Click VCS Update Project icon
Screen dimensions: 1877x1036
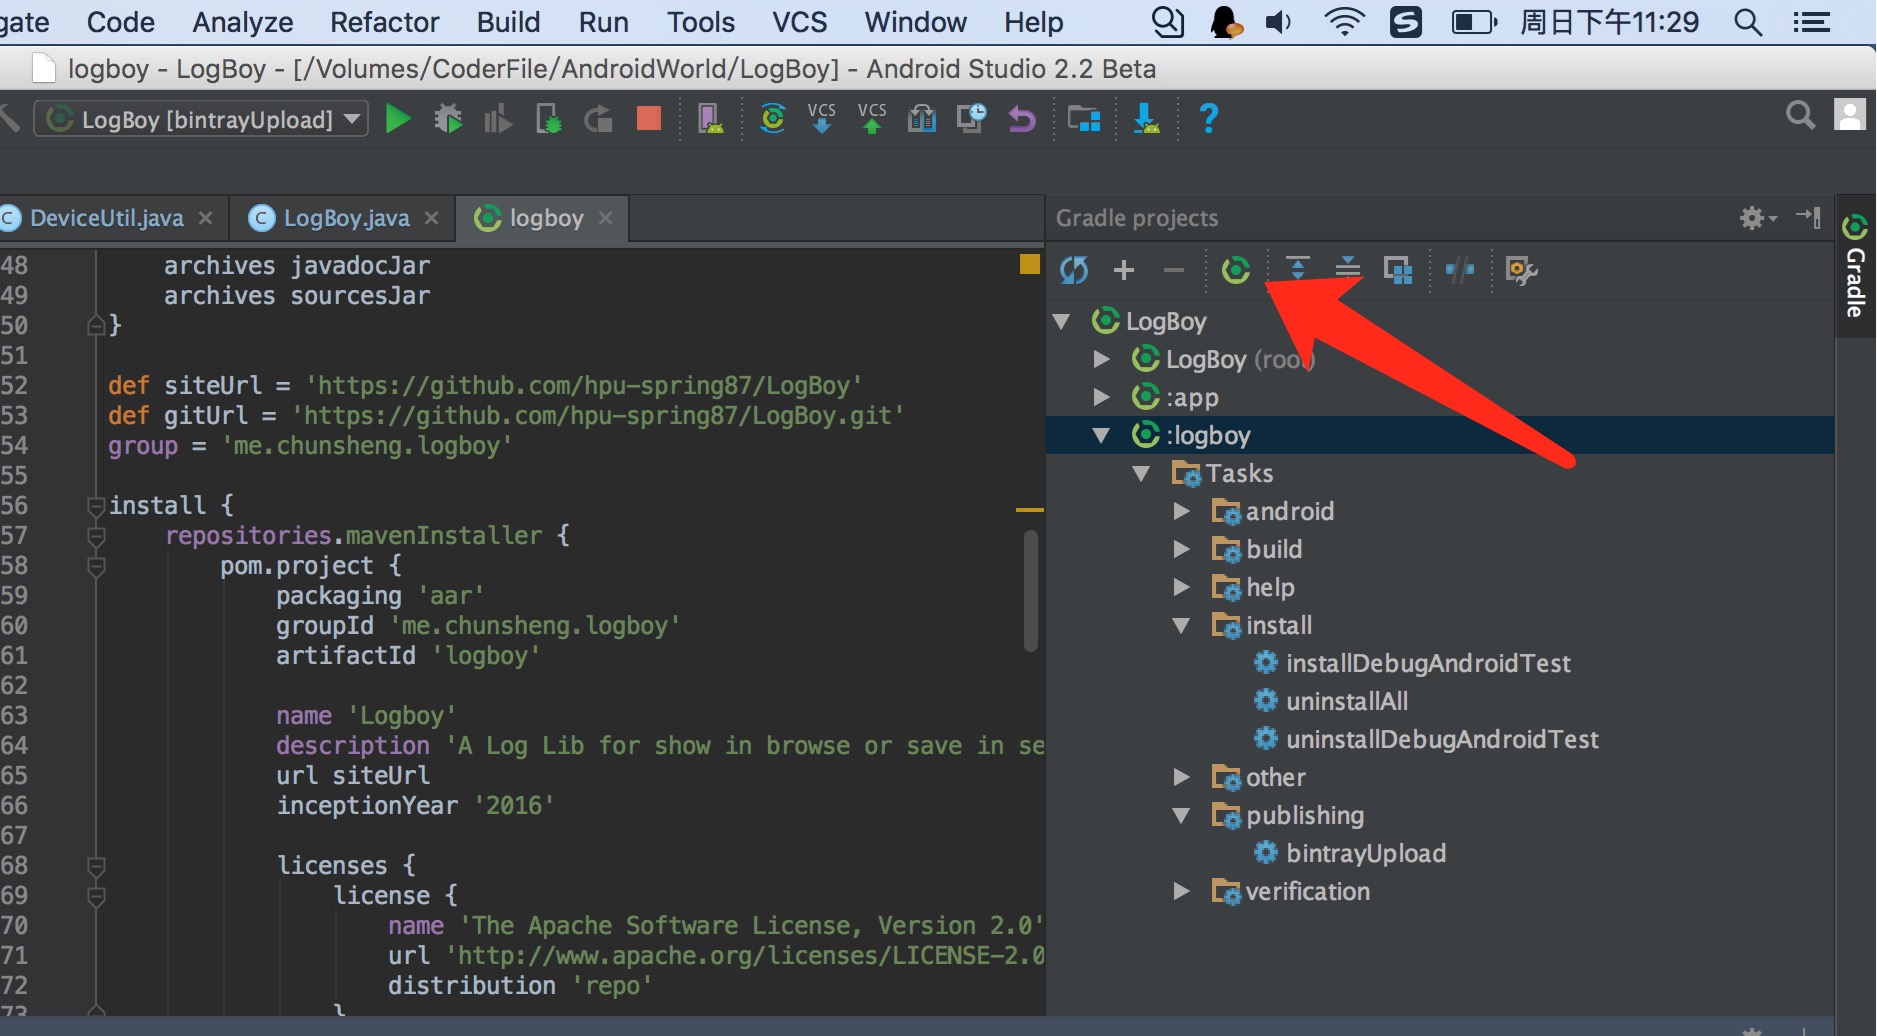tap(821, 119)
